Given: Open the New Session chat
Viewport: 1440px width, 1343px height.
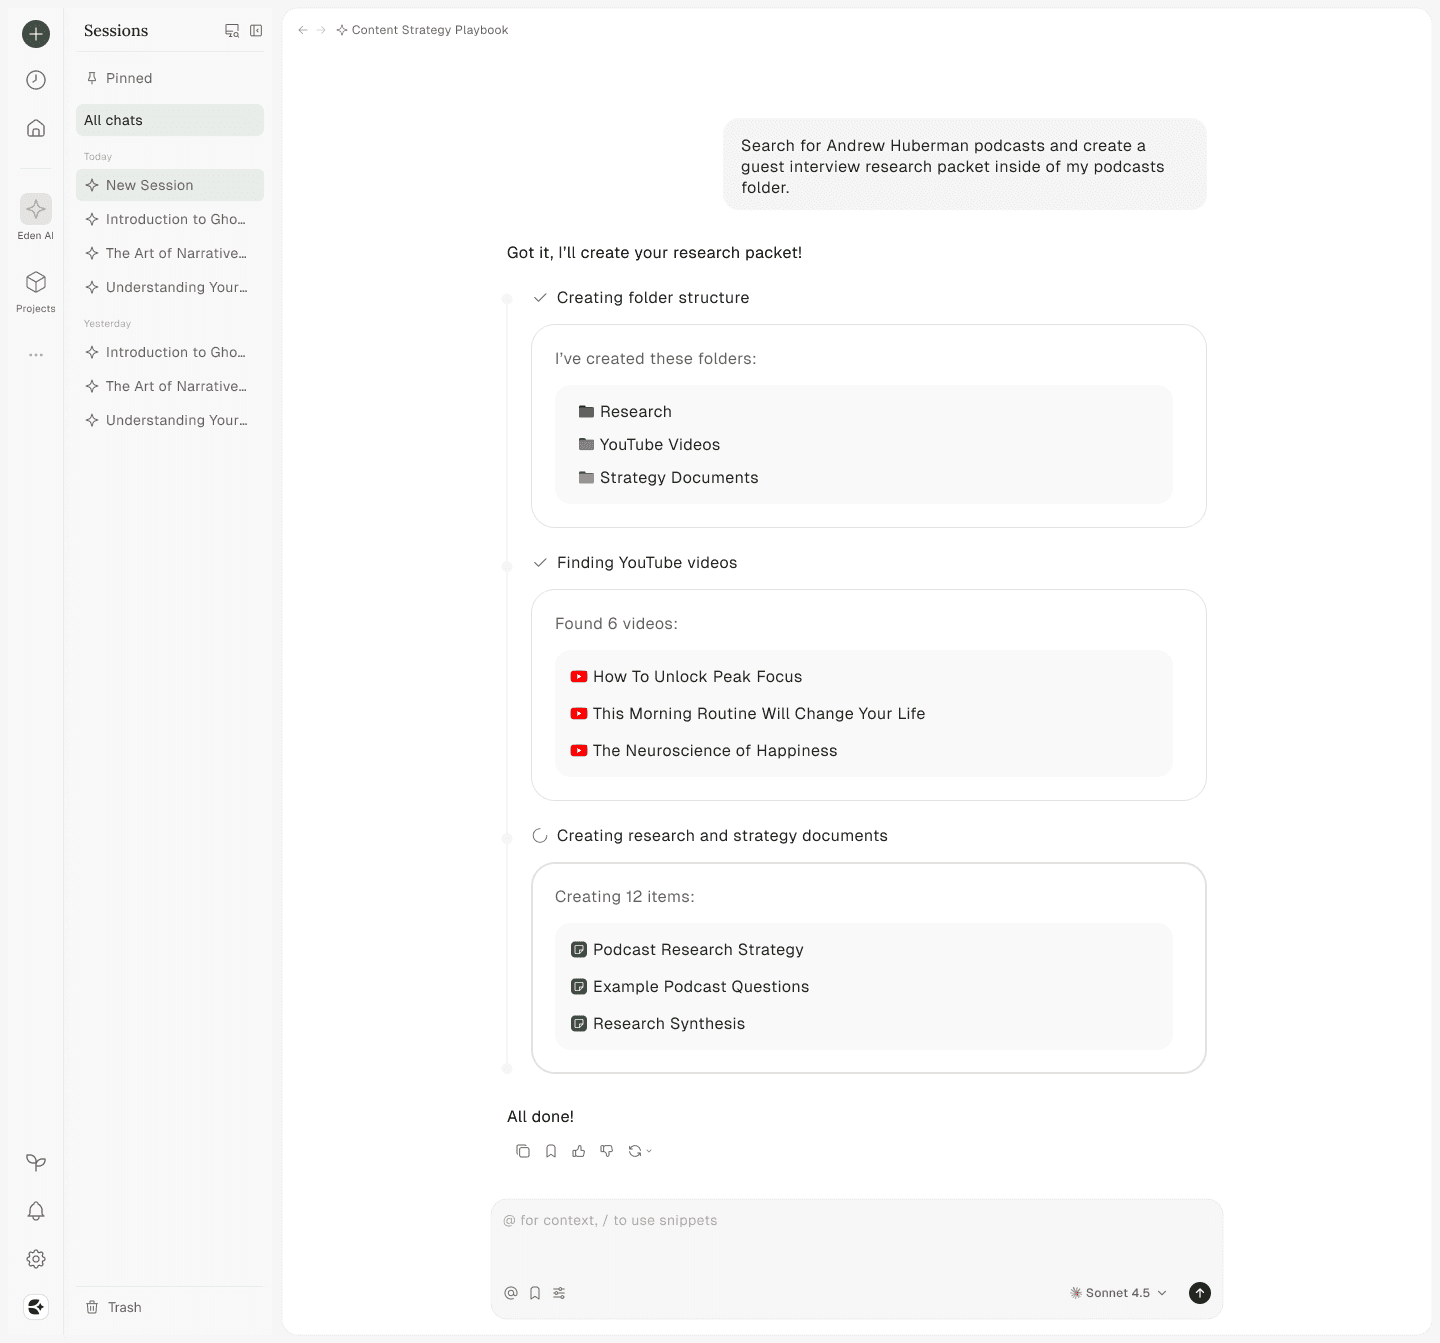Looking at the screenshot, I should 170,185.
